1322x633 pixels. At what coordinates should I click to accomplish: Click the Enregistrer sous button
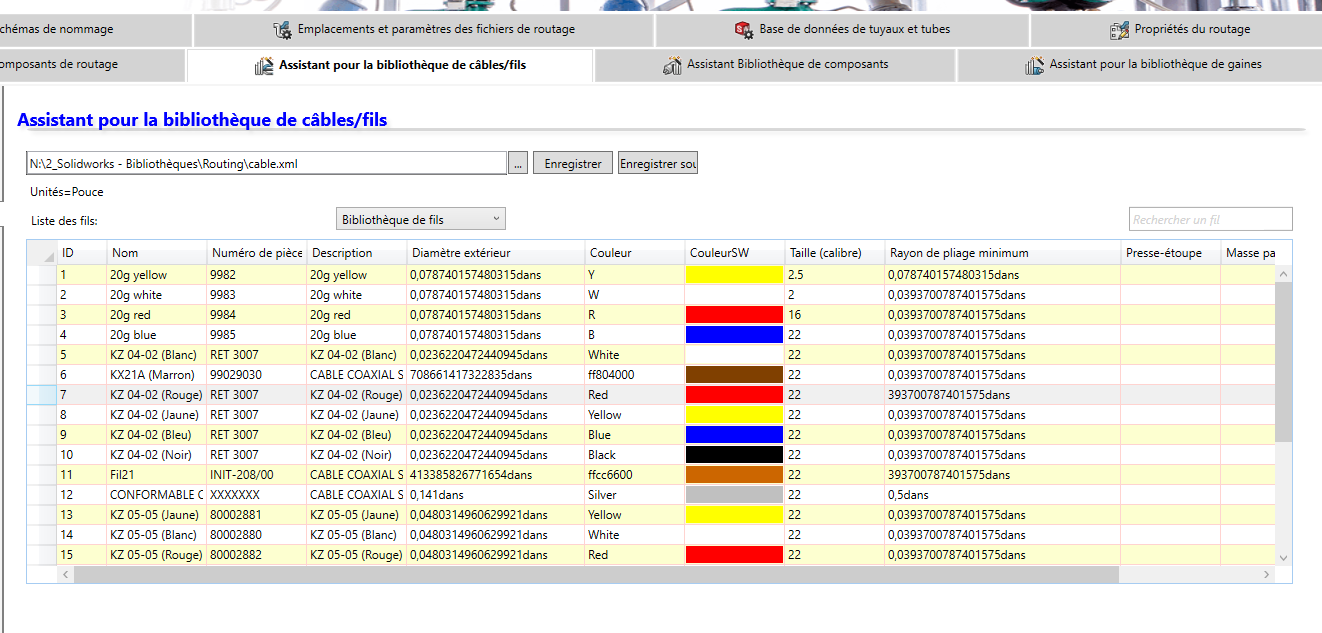pyautogui.click(x=657, y=163)
